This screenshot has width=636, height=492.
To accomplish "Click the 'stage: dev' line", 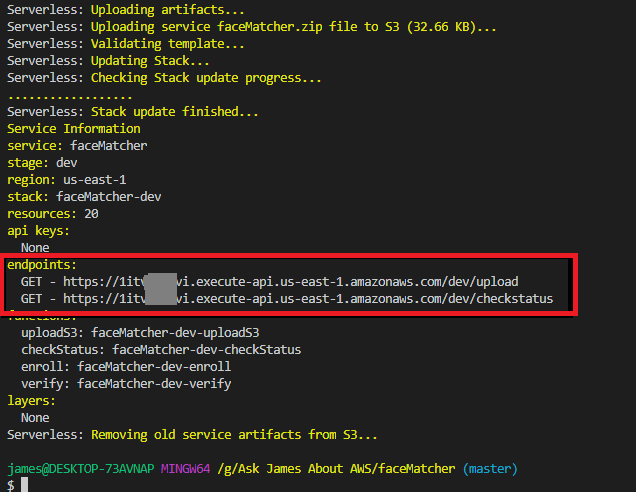I will pyautogui.click(x=41, y=163).
